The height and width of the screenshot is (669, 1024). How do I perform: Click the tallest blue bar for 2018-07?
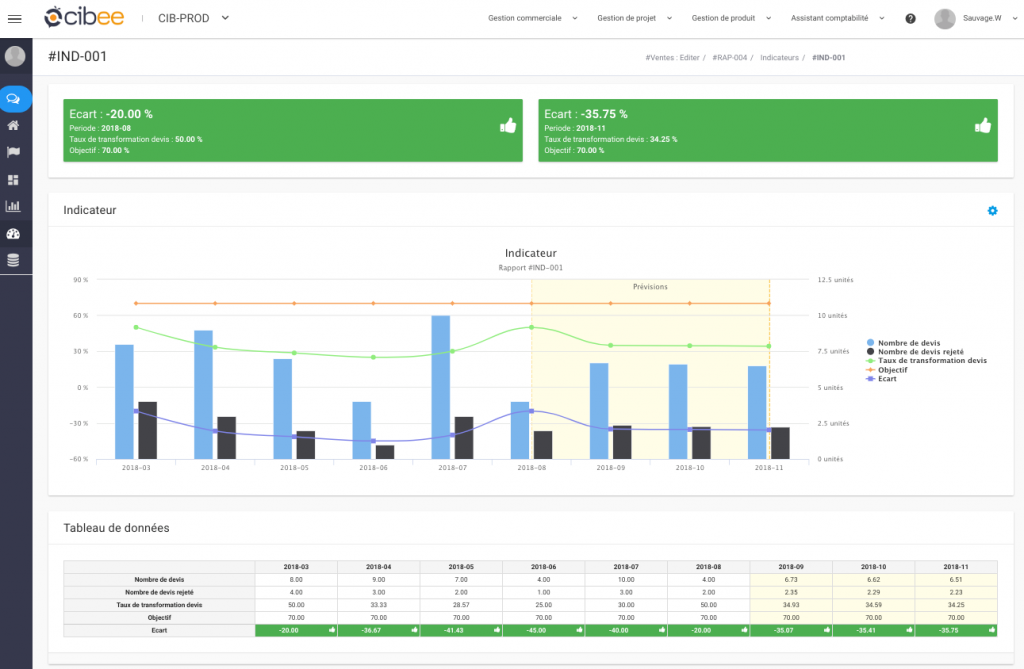pos(441,387)
